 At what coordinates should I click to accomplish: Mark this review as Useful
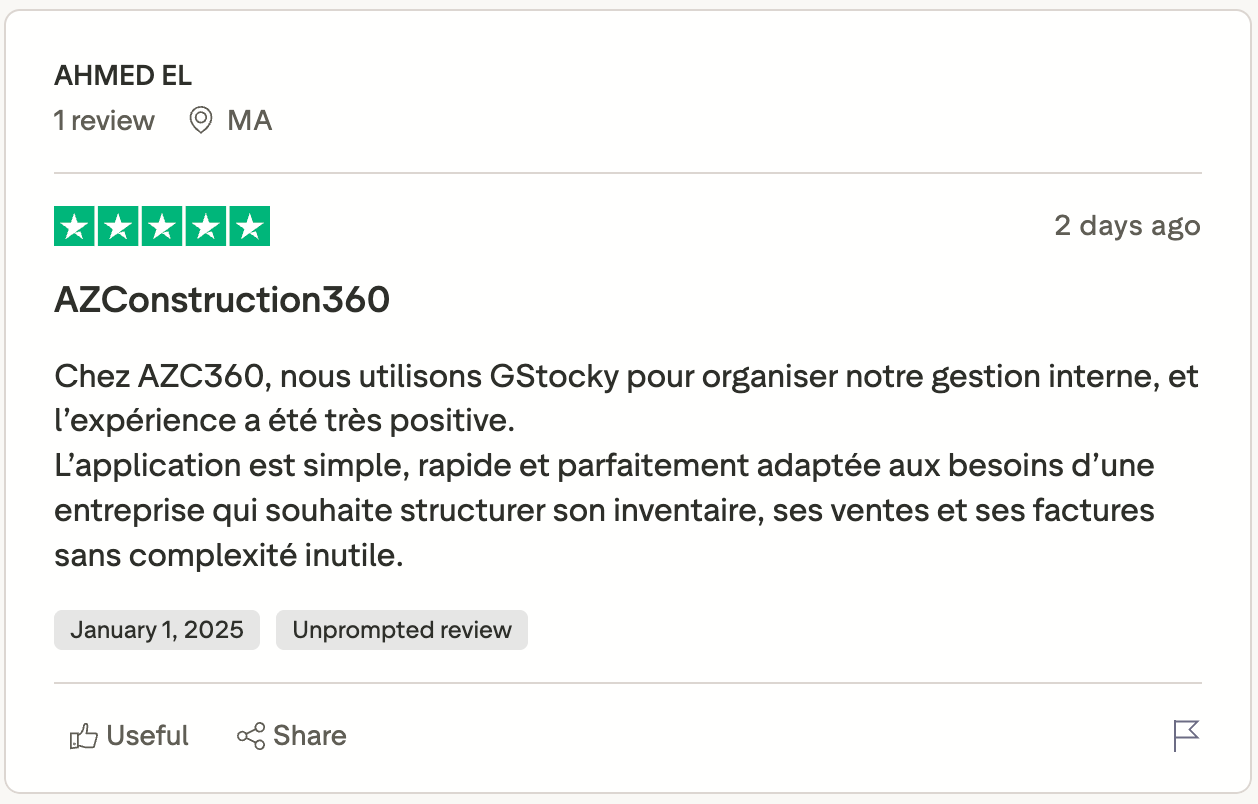pos(128,736)
